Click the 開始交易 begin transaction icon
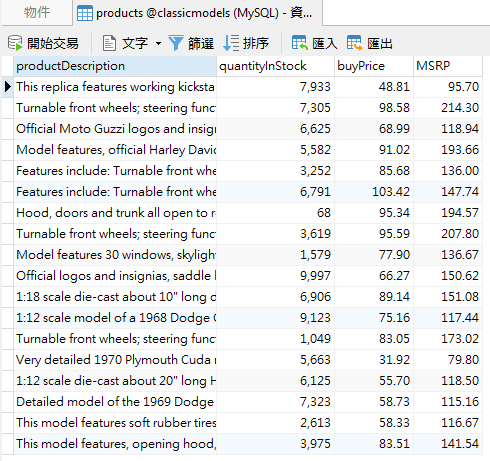 pos(15,43)
